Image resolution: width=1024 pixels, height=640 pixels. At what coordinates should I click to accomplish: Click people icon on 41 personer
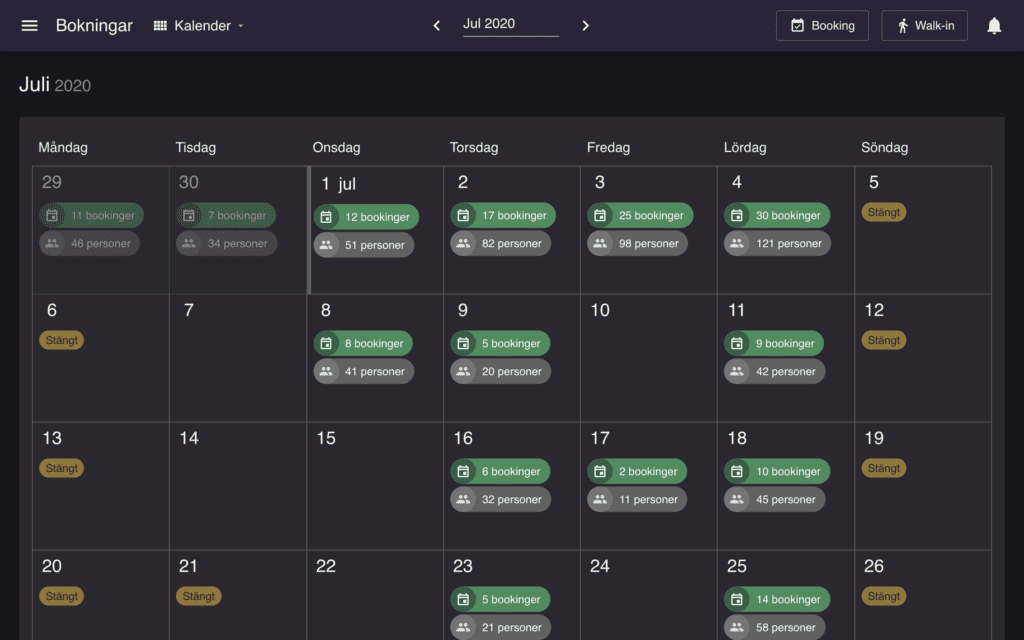point(327,371)
